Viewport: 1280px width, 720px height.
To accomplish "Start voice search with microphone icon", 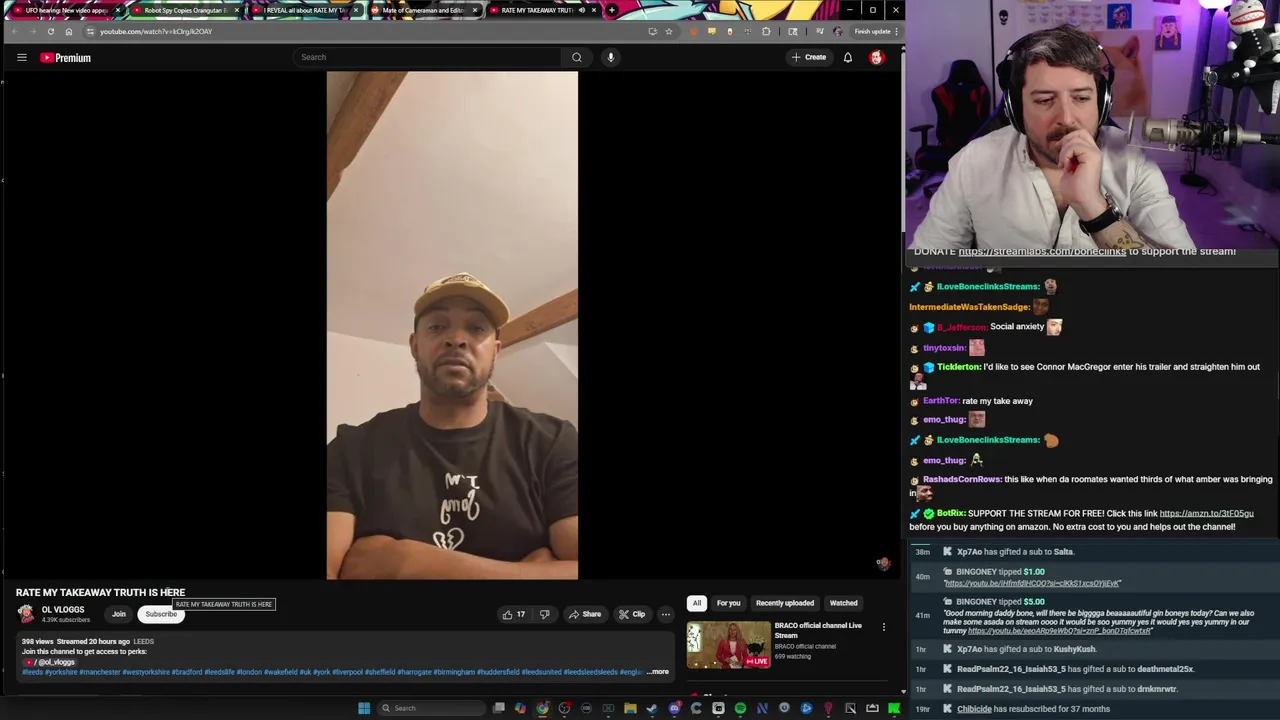I will [610, 57].
